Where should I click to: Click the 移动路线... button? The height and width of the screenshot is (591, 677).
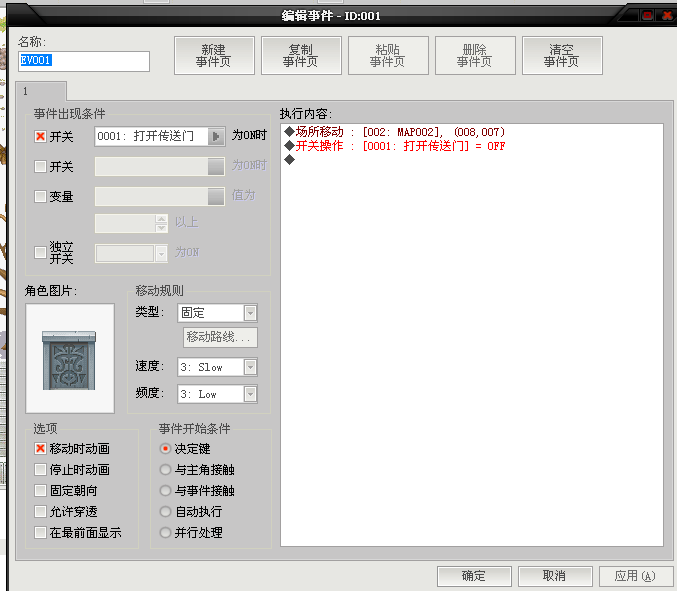[220, 337]
